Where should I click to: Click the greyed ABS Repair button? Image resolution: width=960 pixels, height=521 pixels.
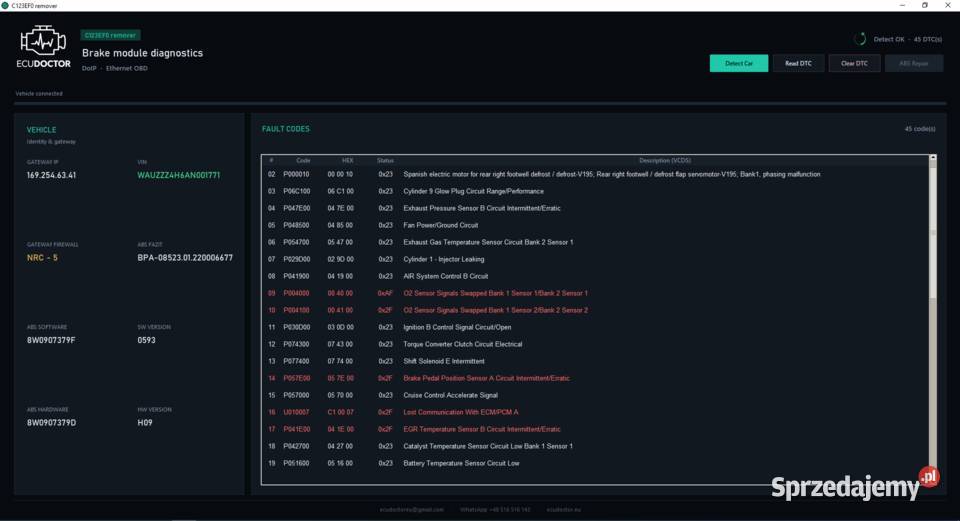[913, 63]
